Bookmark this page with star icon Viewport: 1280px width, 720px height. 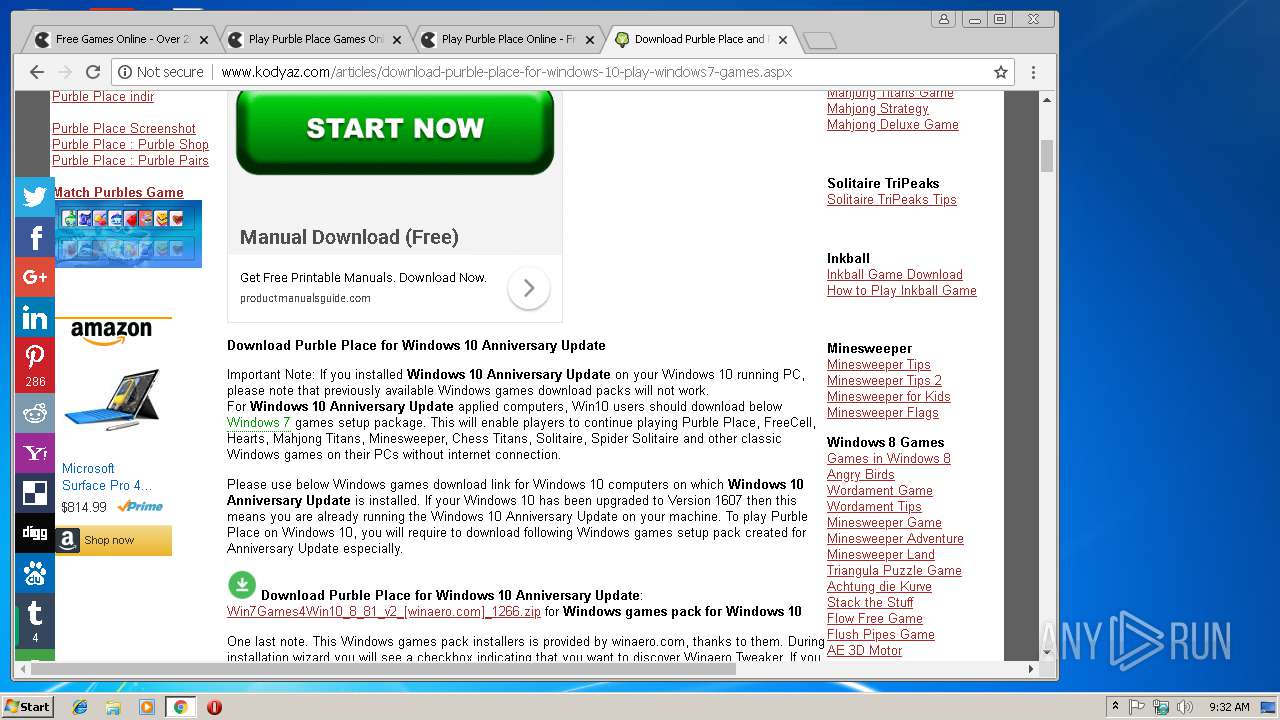tap(1000, 72)
